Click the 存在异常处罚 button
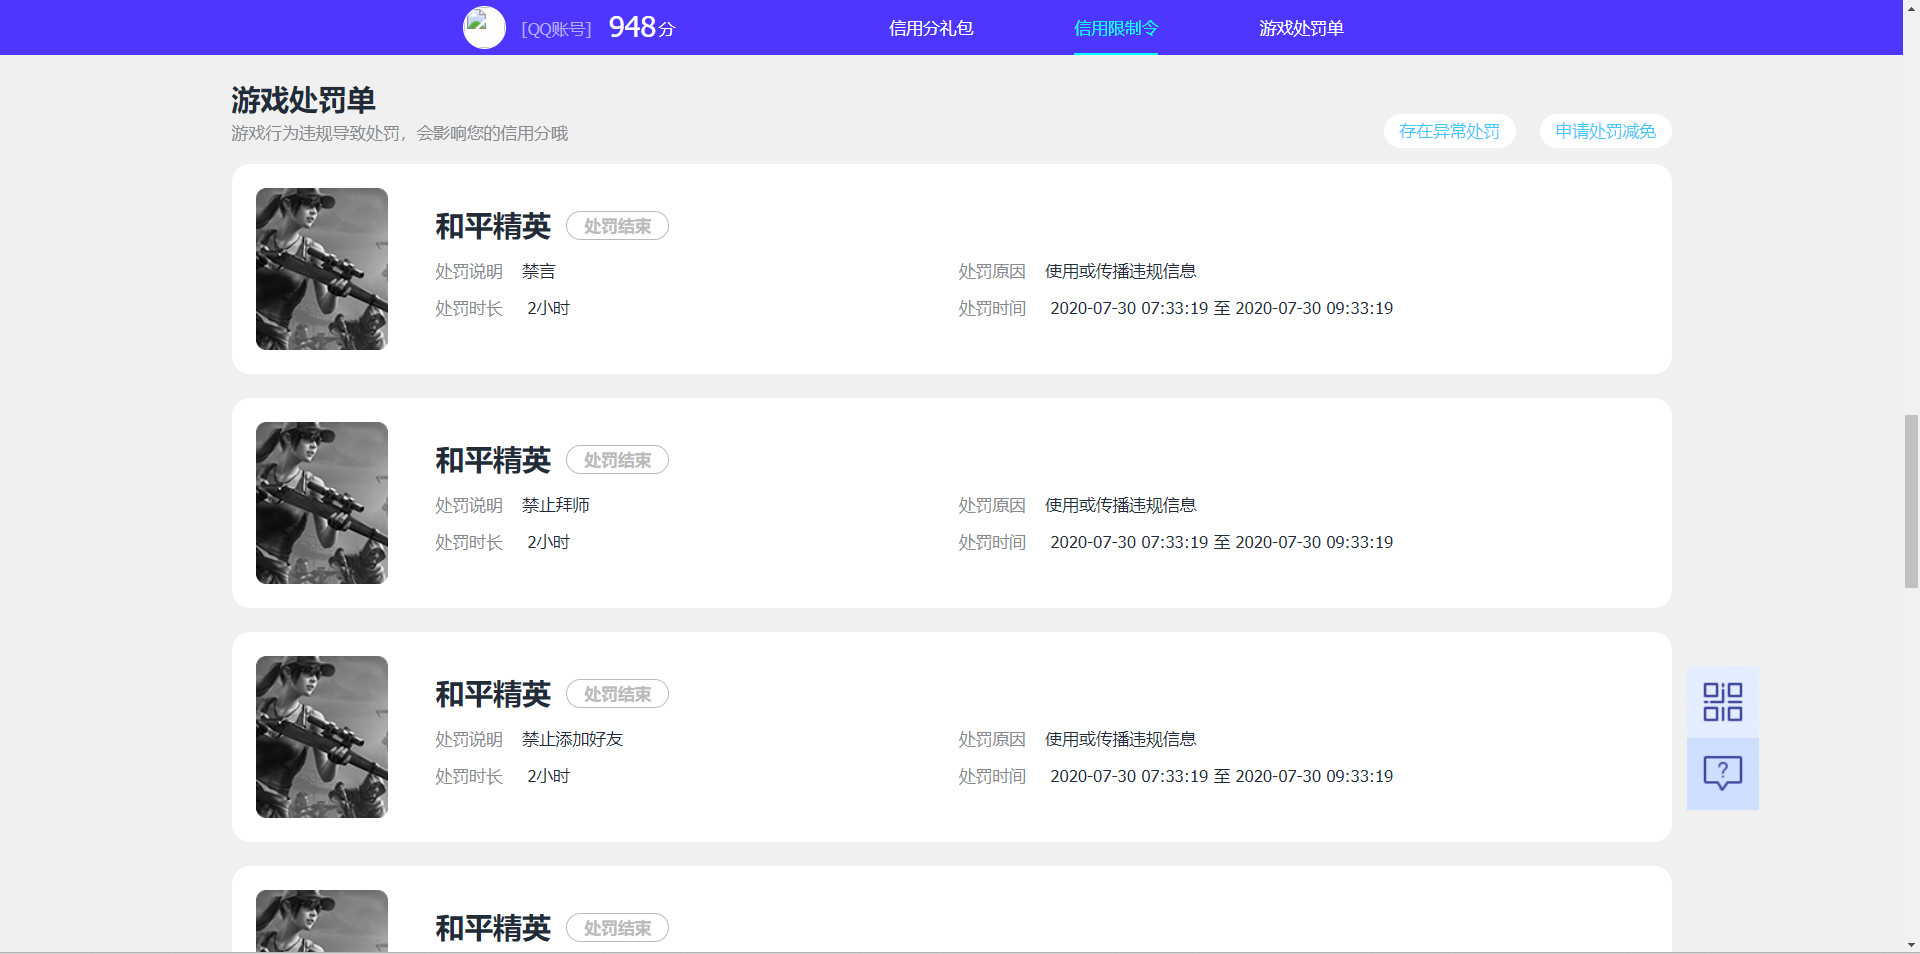The image size is (1920, 954). 1449,131
